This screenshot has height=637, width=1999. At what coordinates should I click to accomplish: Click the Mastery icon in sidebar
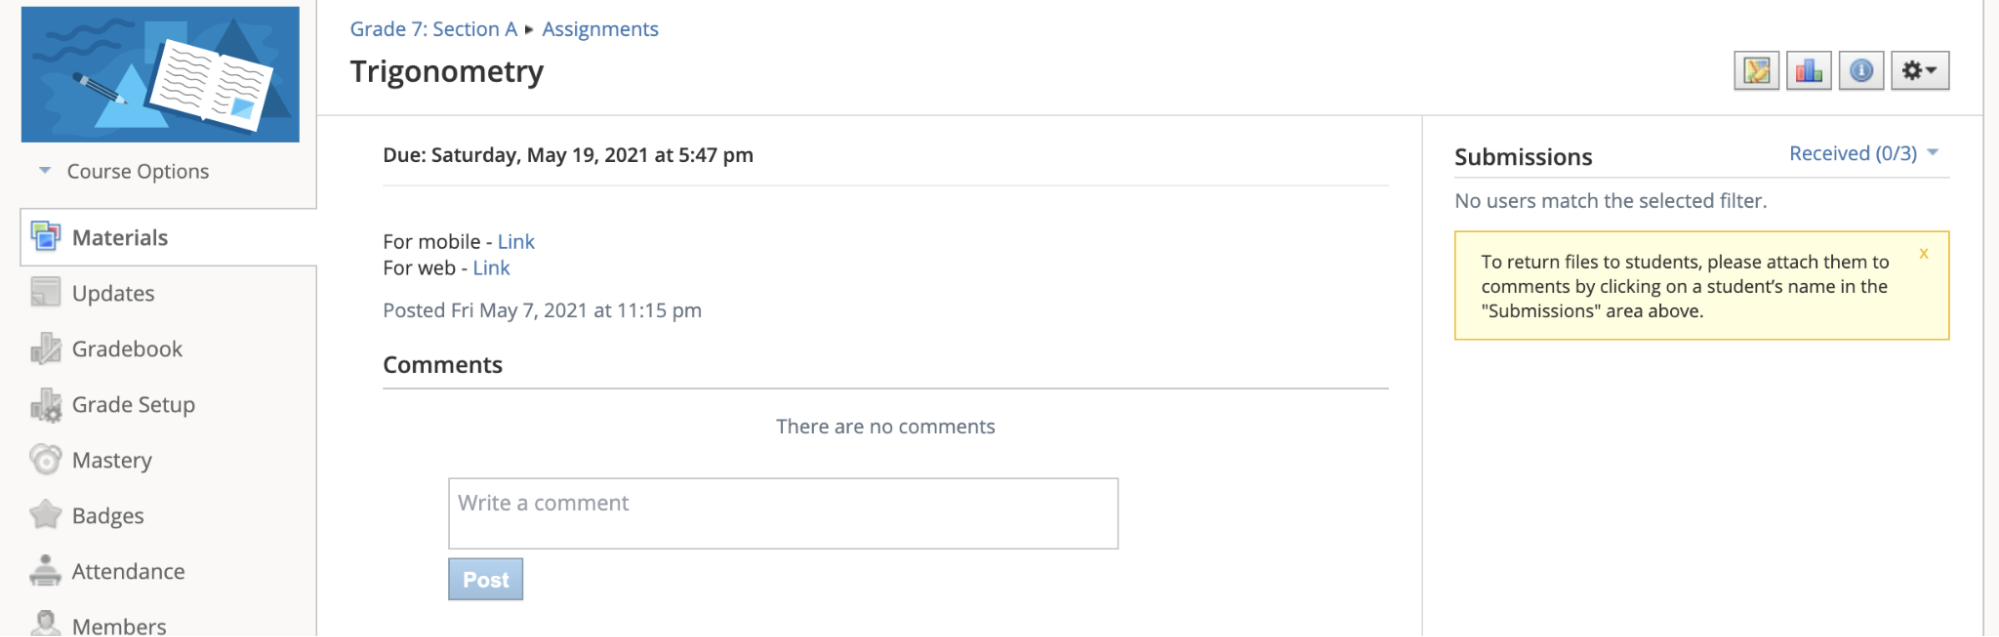click(45, 460)
